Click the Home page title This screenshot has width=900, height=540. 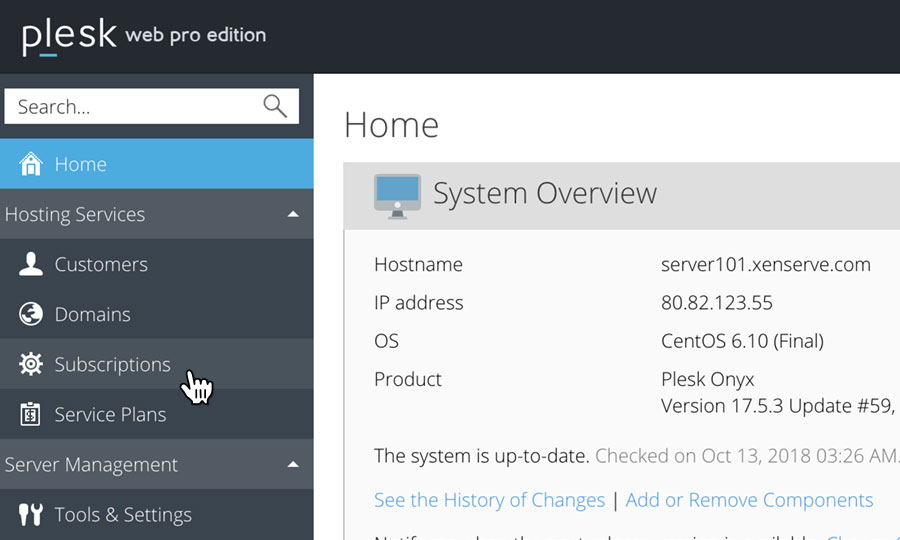coord(391,125)
